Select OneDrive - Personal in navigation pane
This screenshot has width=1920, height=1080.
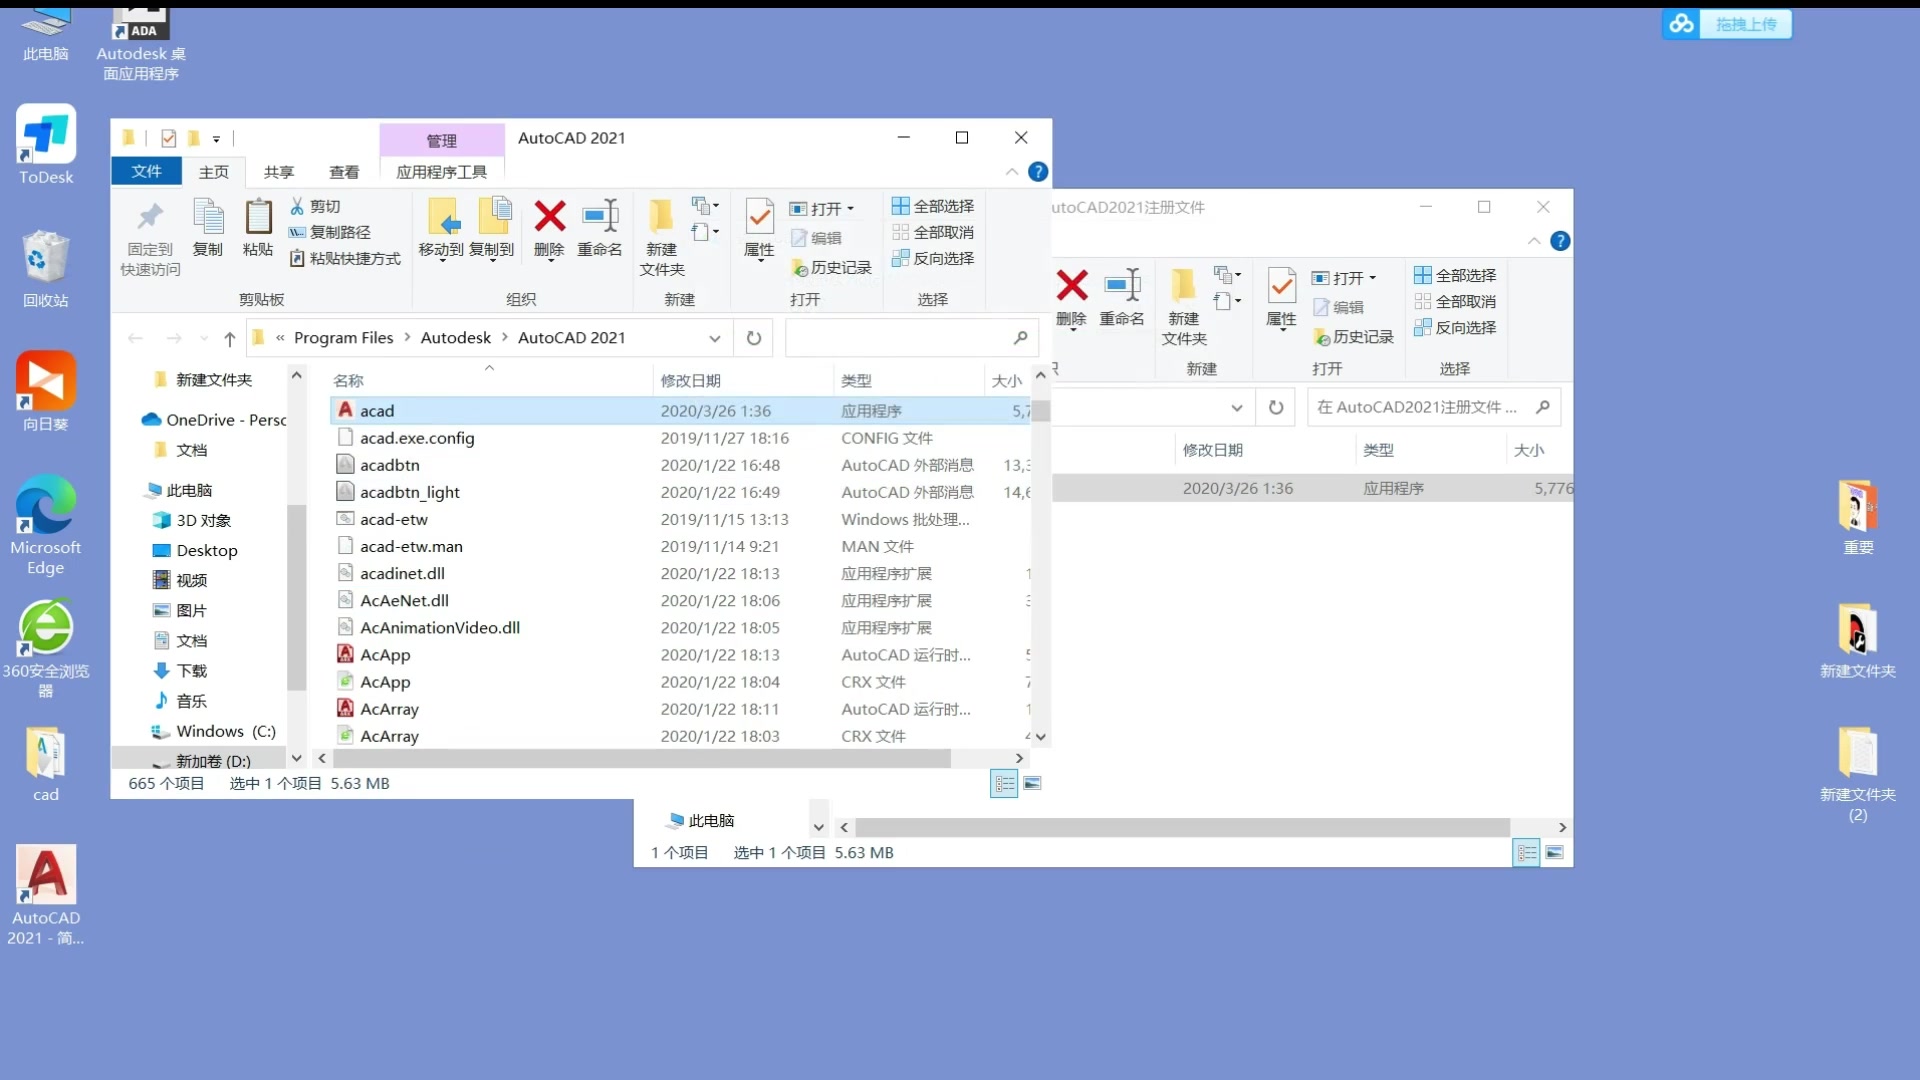(x=214, y=420)
